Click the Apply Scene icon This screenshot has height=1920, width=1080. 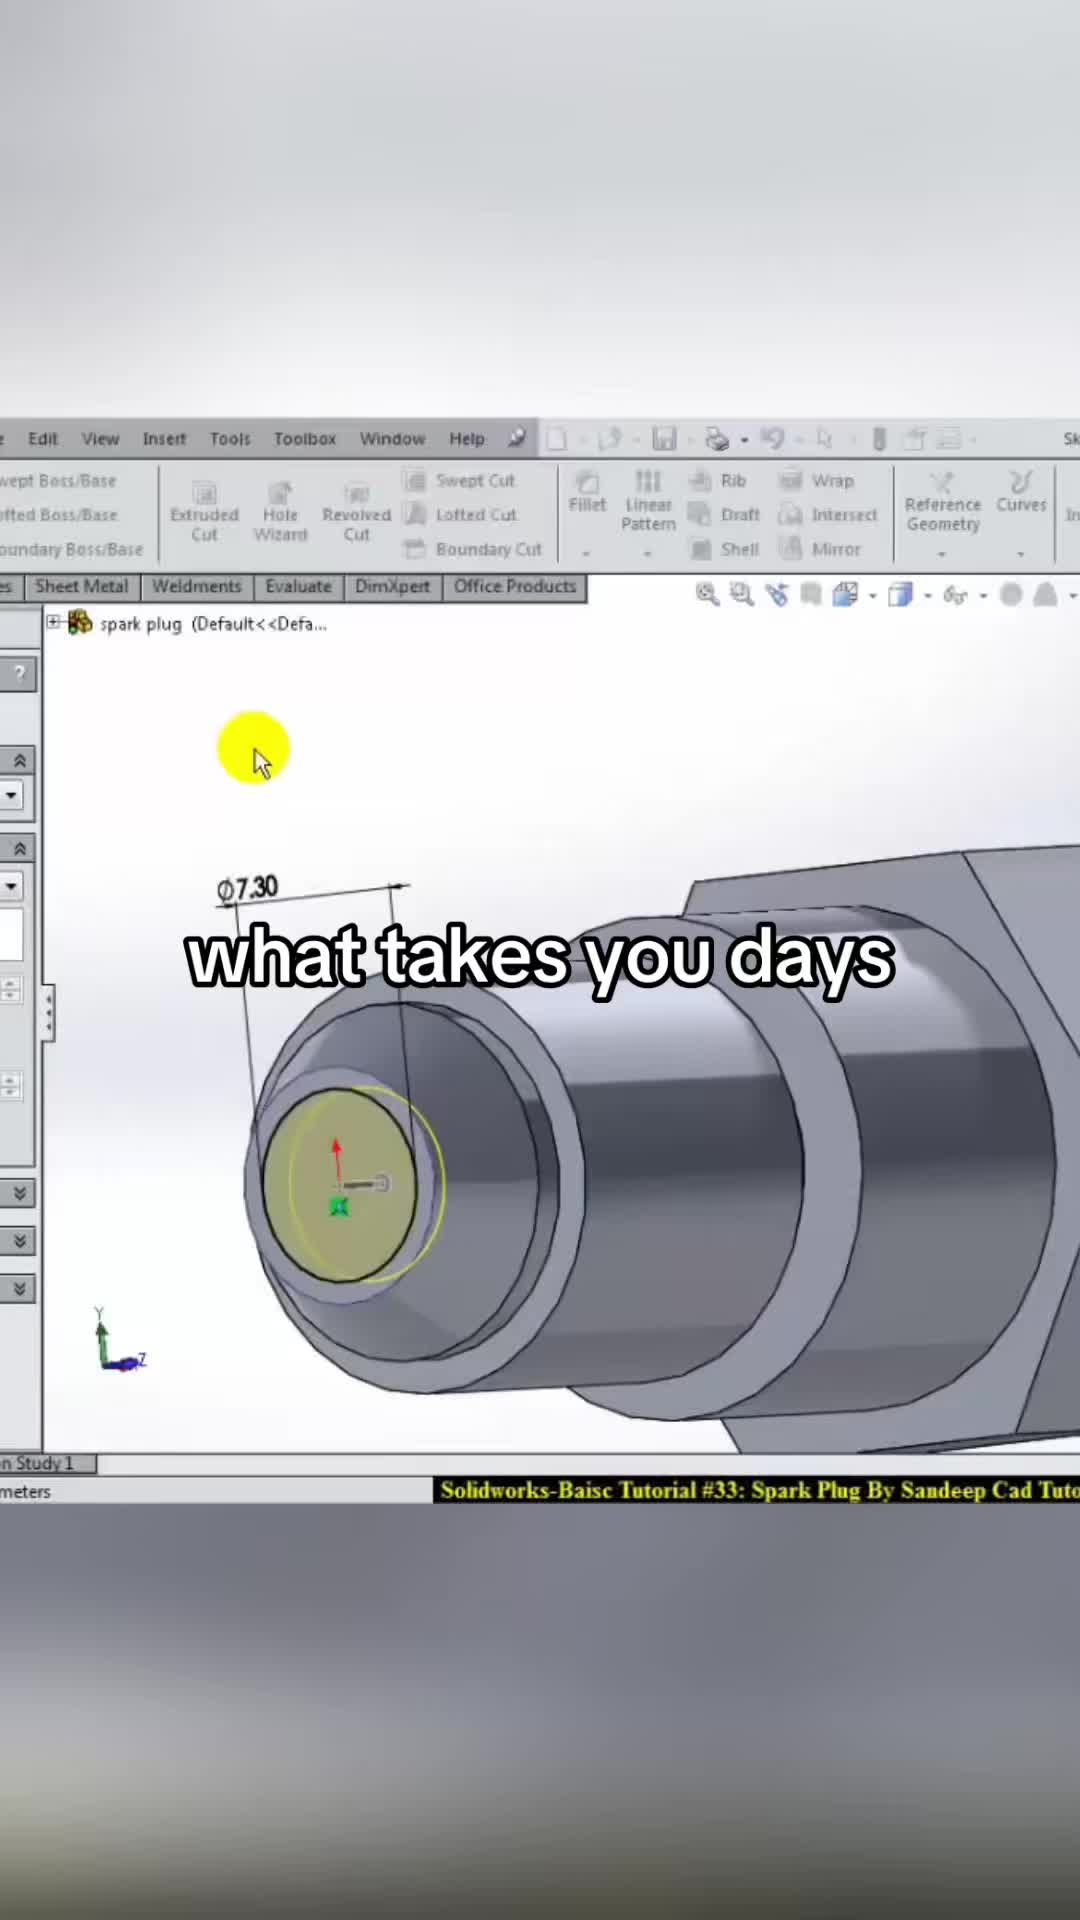click(x=1045, y=595)
